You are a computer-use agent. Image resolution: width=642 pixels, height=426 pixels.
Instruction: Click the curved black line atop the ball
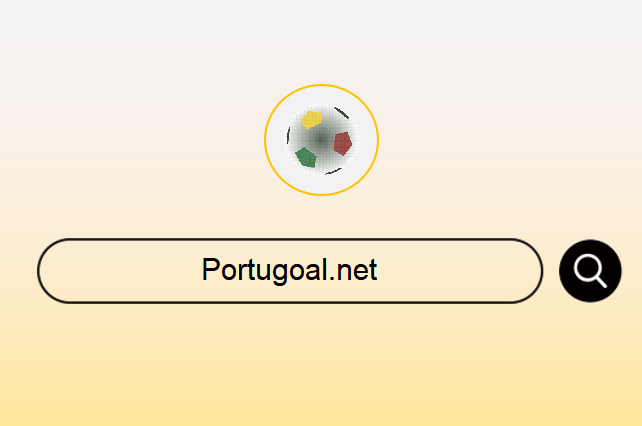341,113
